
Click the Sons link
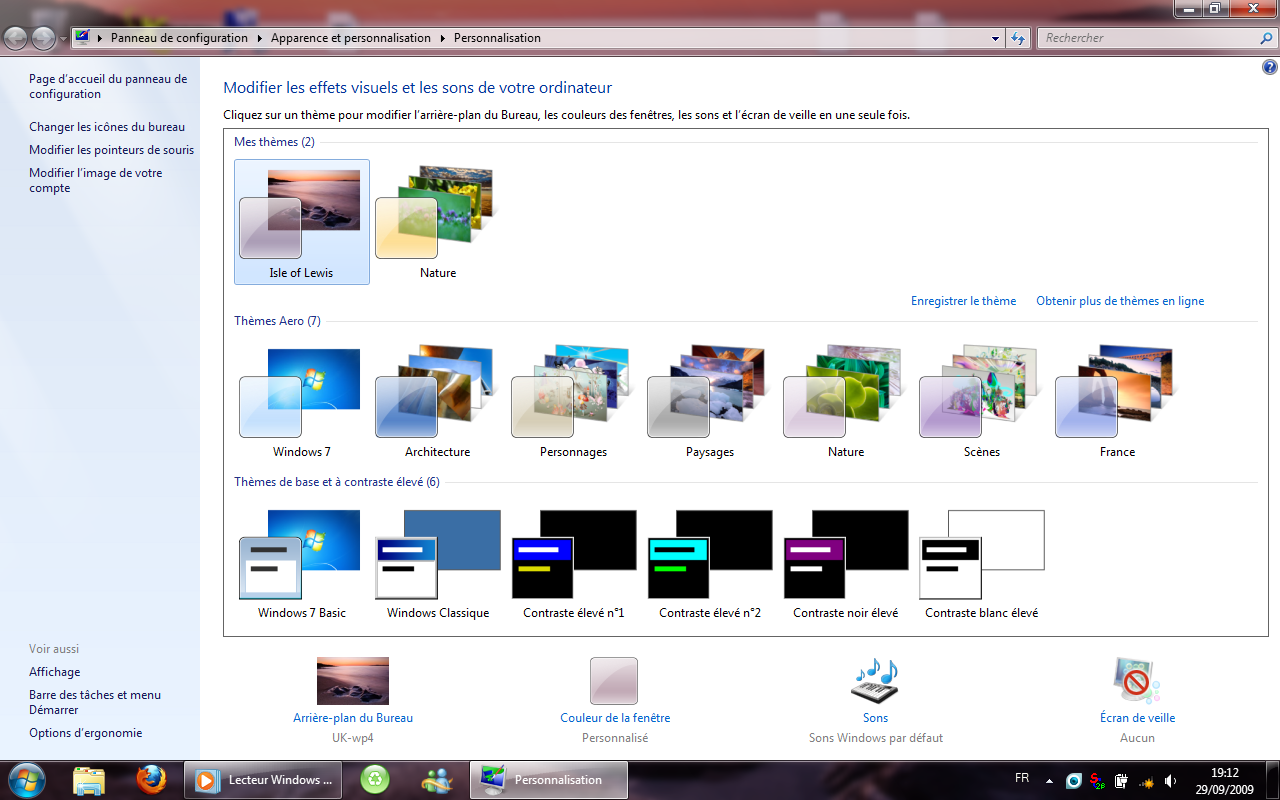click(x=875, y=718)
